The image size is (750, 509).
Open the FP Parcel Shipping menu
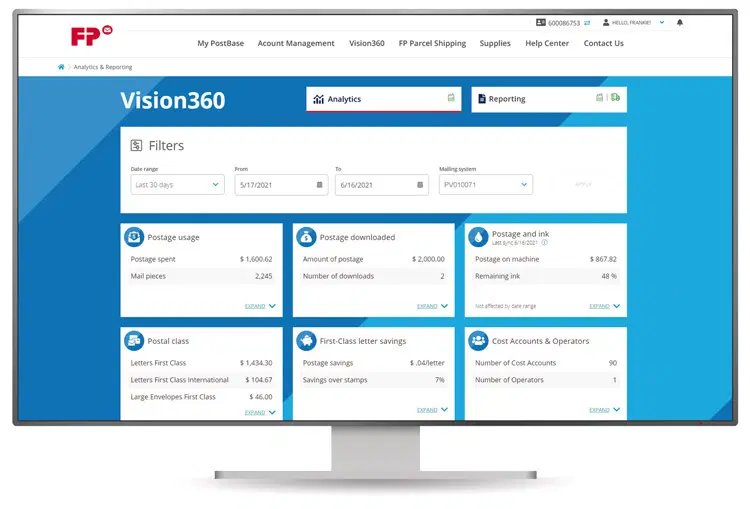pos(432,43)
